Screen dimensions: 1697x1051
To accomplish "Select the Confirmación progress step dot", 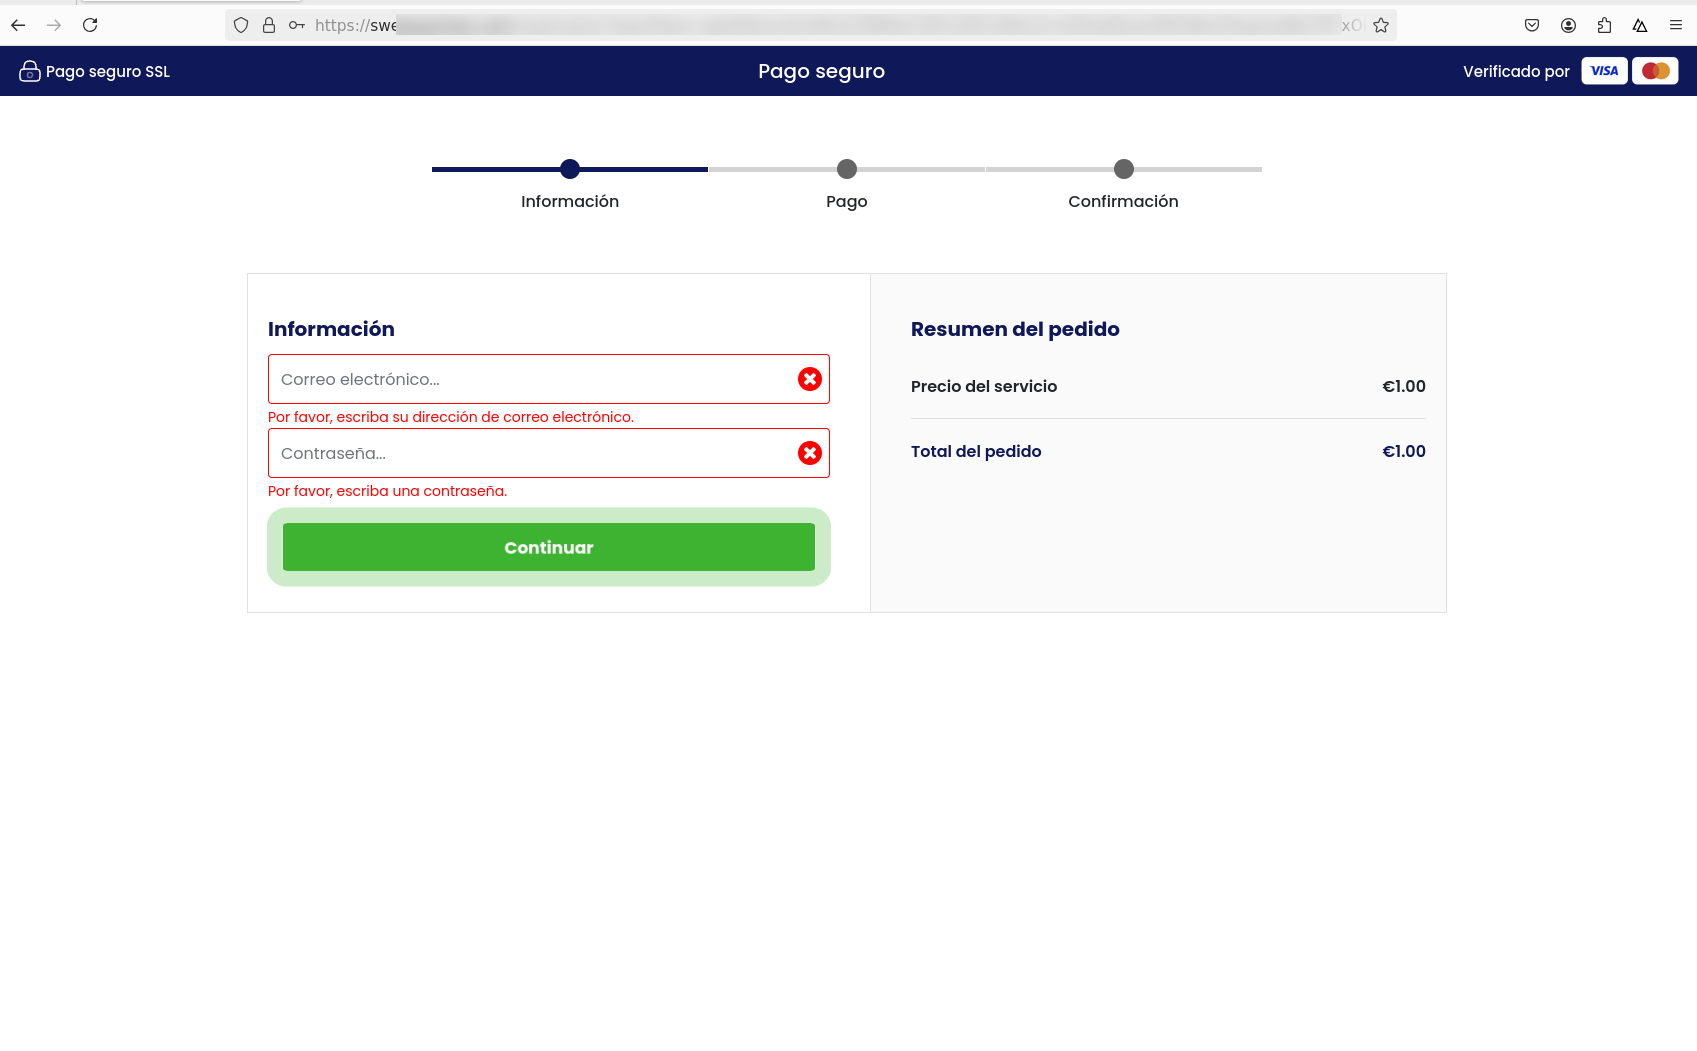I will tap(1124, 169).
